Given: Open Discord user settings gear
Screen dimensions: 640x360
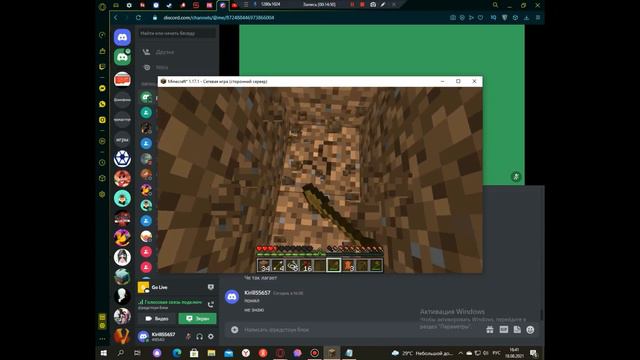Looking at the screenshot, I should pyautogui.click(x=211, y=336).
